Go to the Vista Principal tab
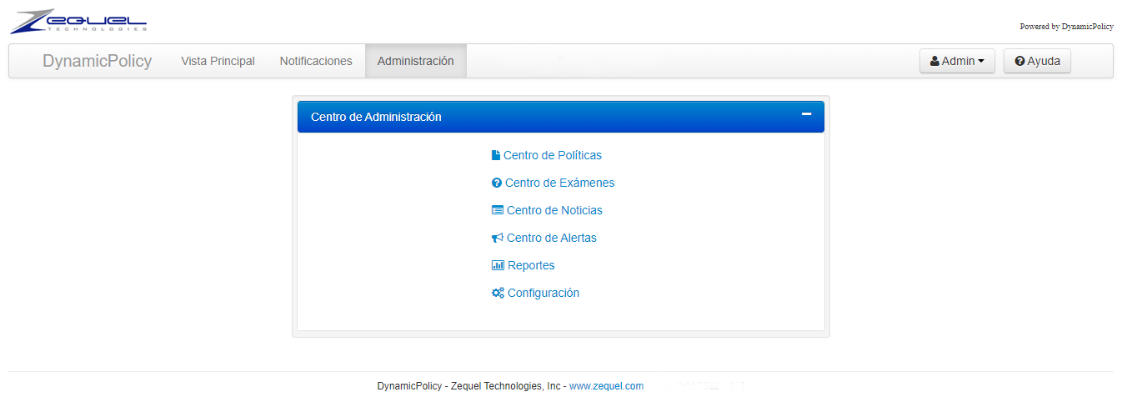The height and width of the screenshot is (407, 1122). (x=217, y=61)
